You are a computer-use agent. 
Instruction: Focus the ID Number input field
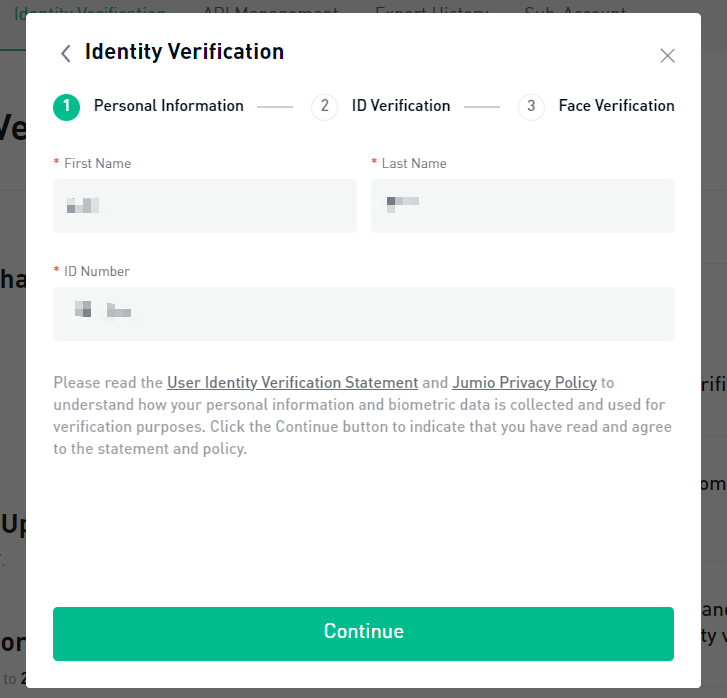click(364, 314)
